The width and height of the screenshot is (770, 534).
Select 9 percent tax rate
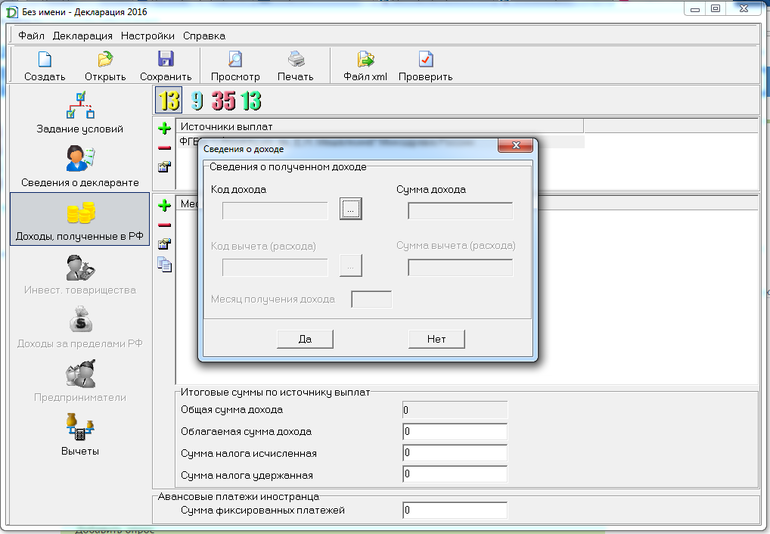197,101
